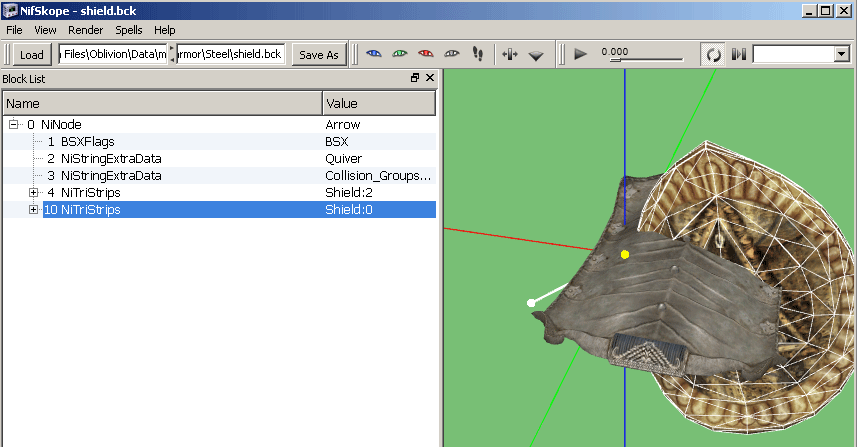Open the File menu

coord(14,30)
